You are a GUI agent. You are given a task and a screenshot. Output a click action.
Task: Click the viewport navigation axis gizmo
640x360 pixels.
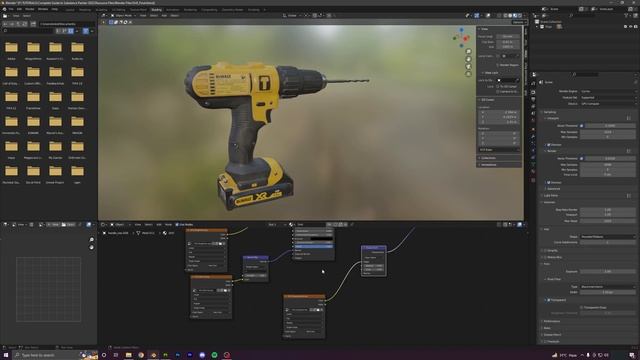pyautogui.click(x=461, y=37)
